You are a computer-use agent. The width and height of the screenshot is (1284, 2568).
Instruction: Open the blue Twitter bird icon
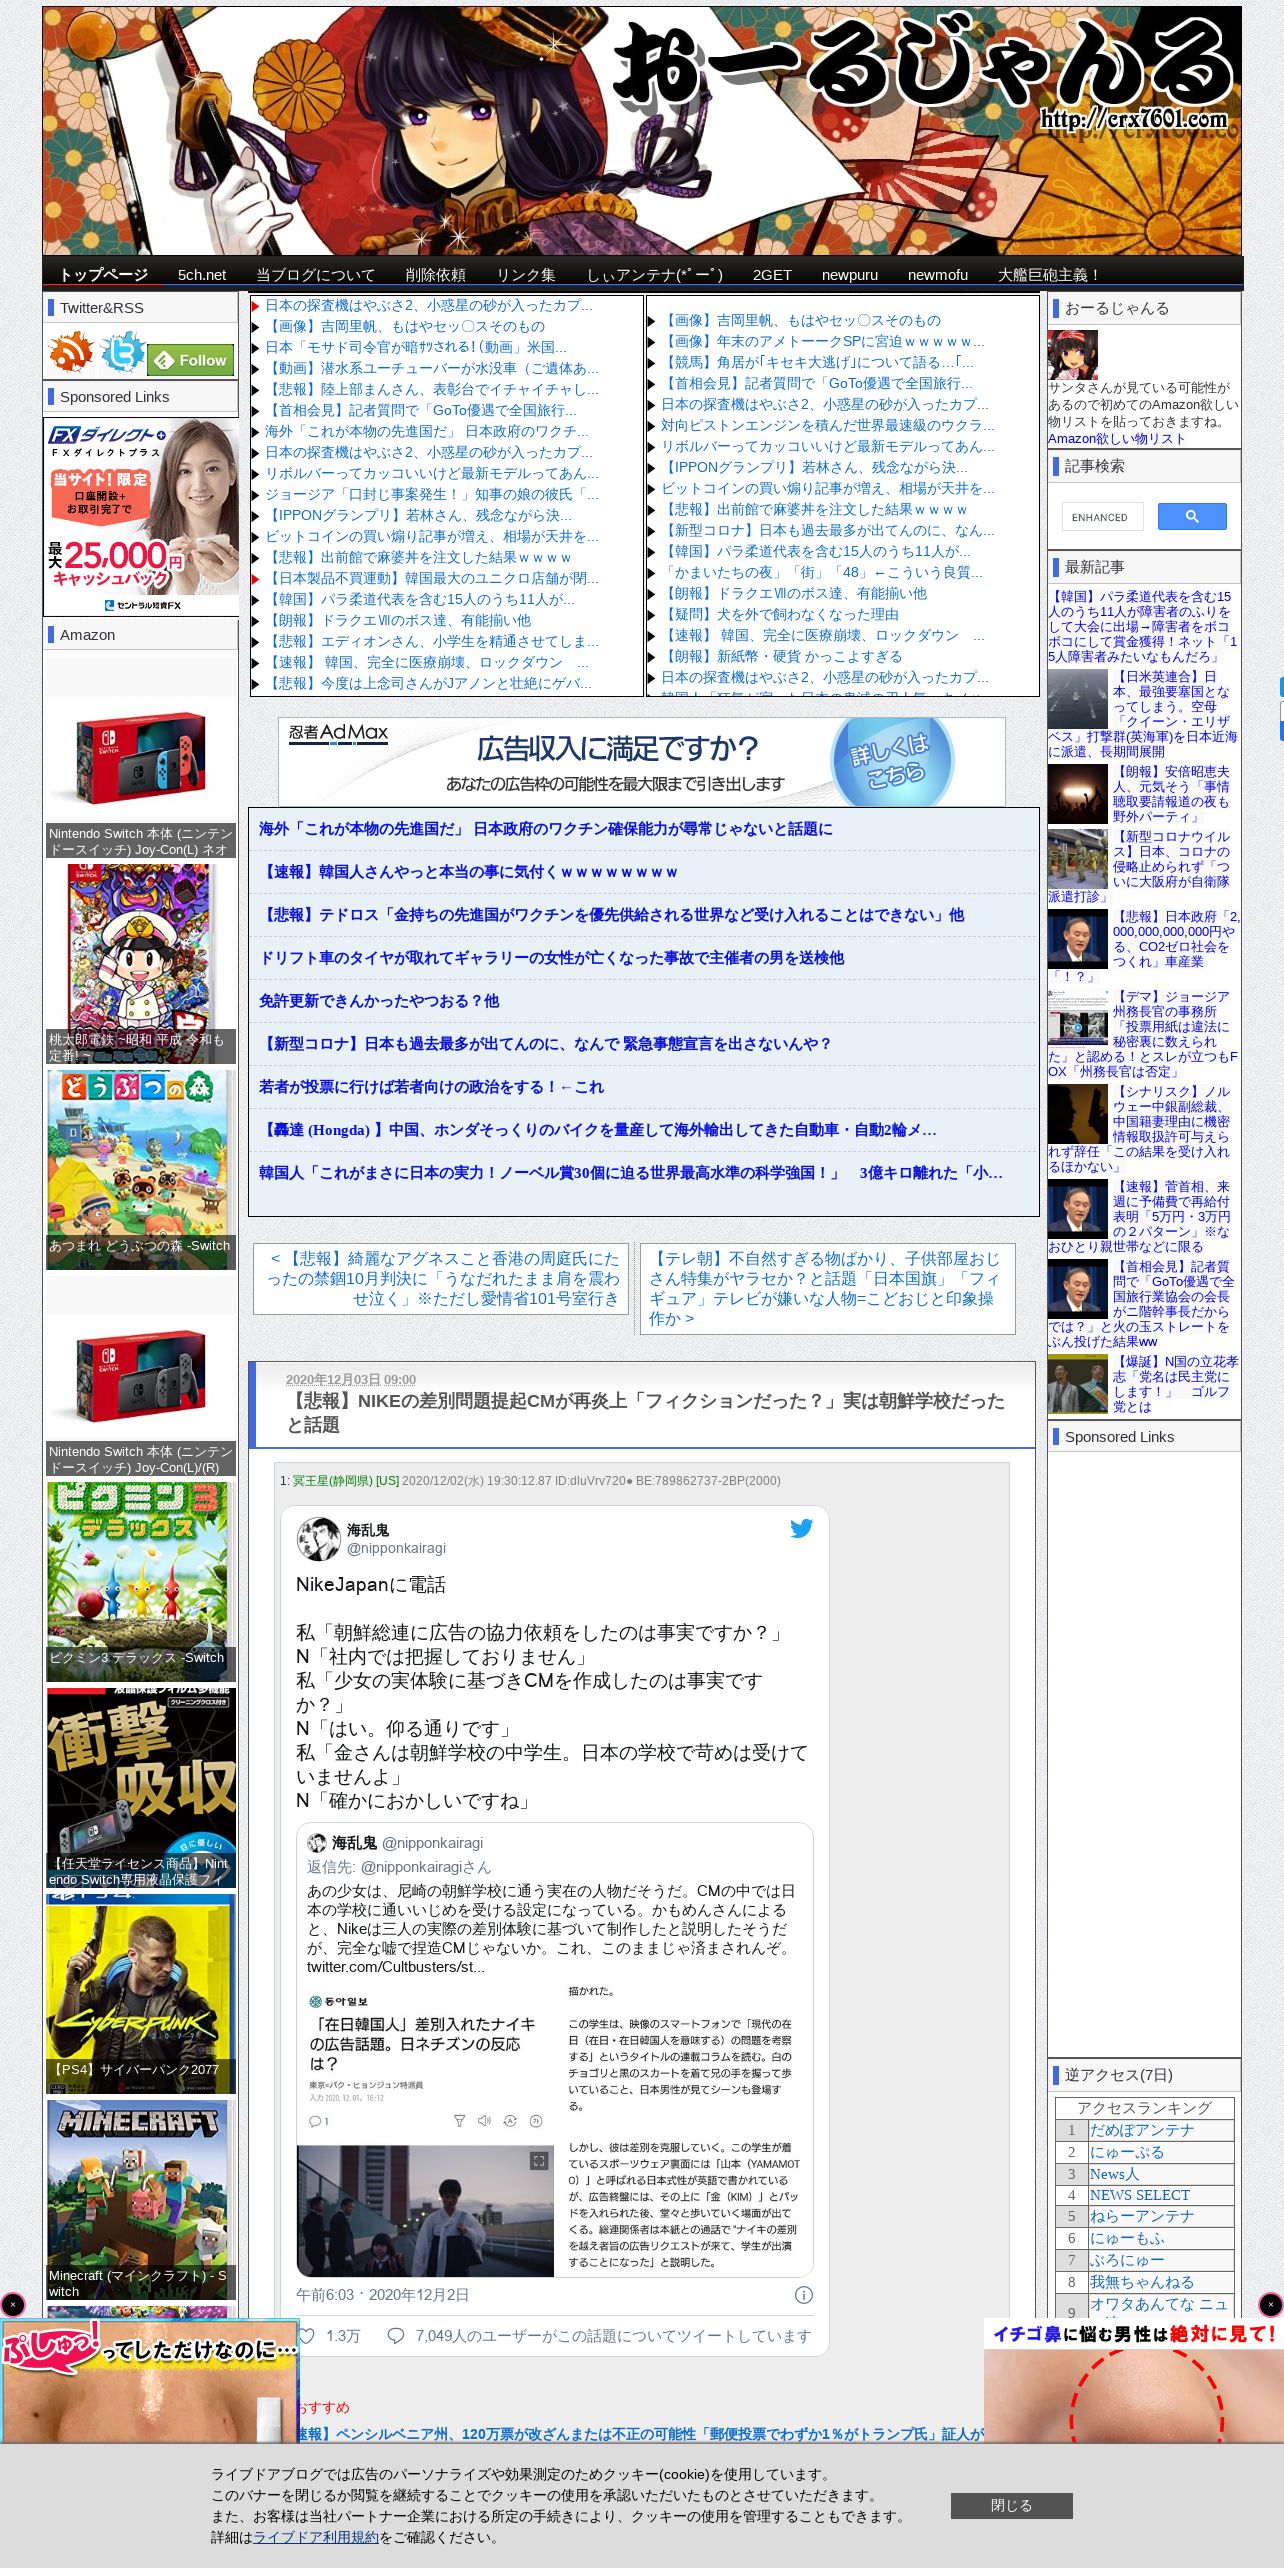point(123,353)
